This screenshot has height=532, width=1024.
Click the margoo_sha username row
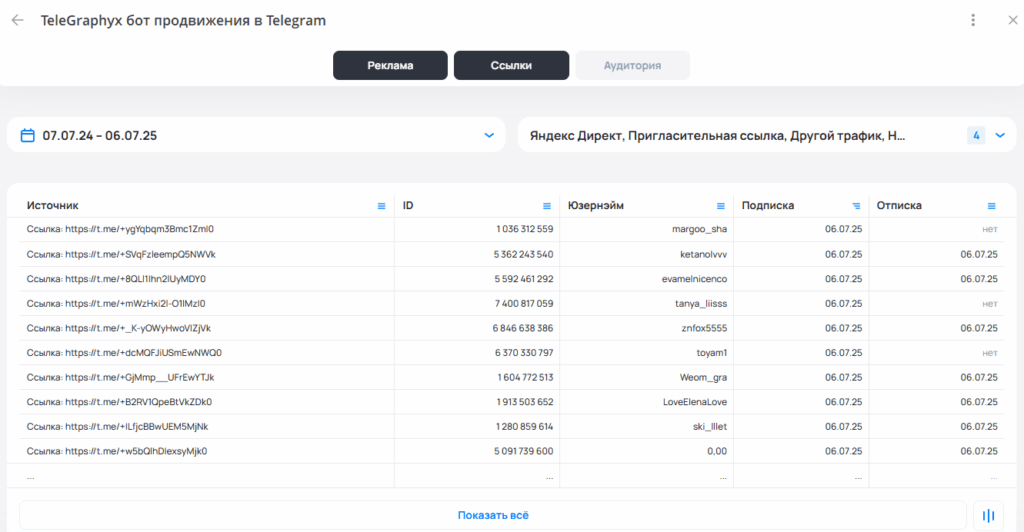(x=699, y=229)
